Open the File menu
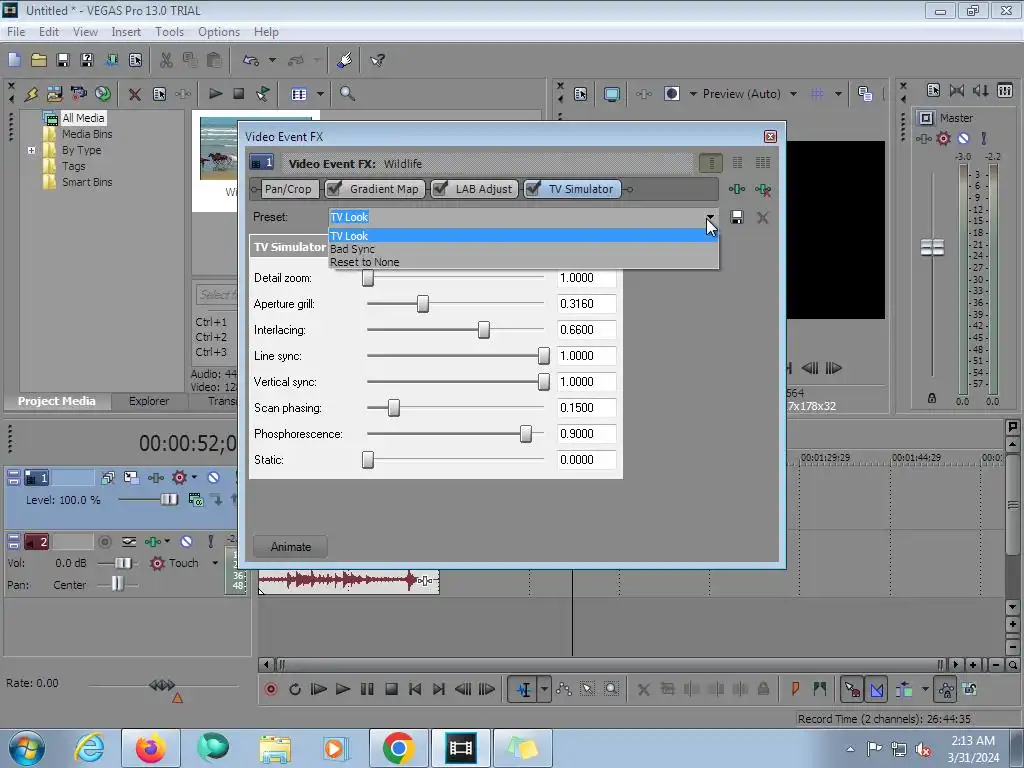Screen dimensions: 1024x768 16,31
